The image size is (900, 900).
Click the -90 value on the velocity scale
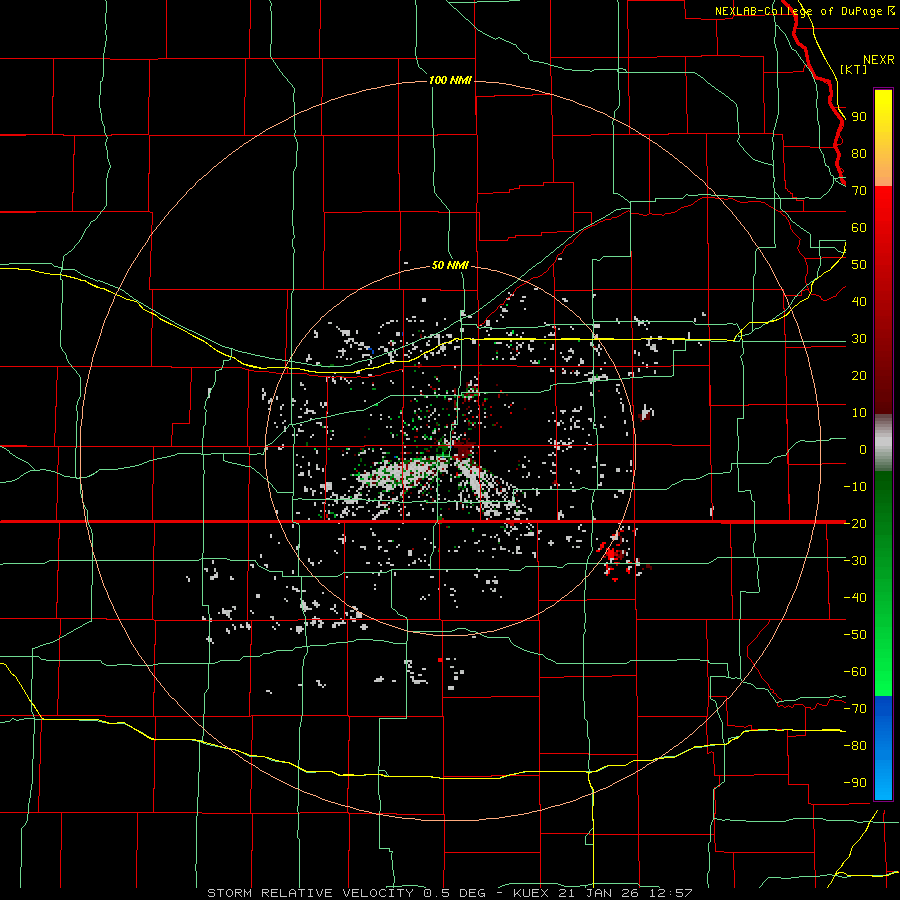(855, 782)
